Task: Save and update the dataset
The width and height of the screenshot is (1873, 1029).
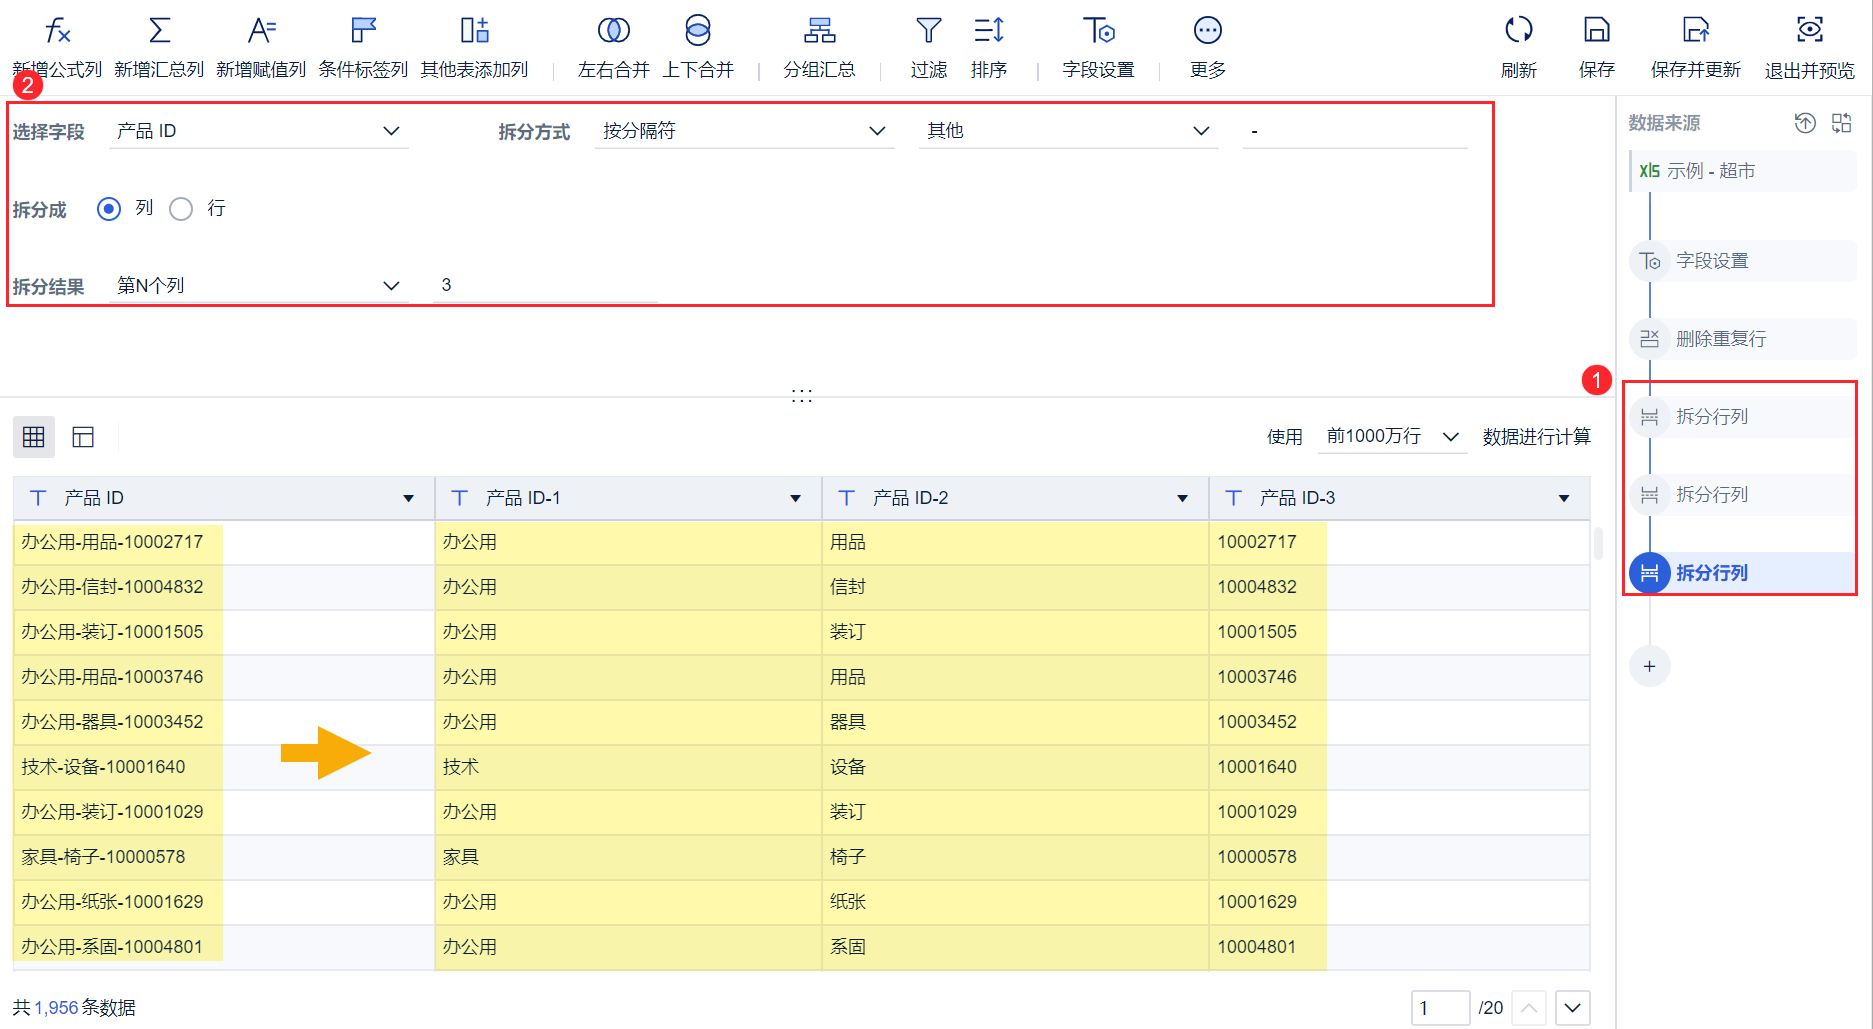Action: (x=1696, y=46)
